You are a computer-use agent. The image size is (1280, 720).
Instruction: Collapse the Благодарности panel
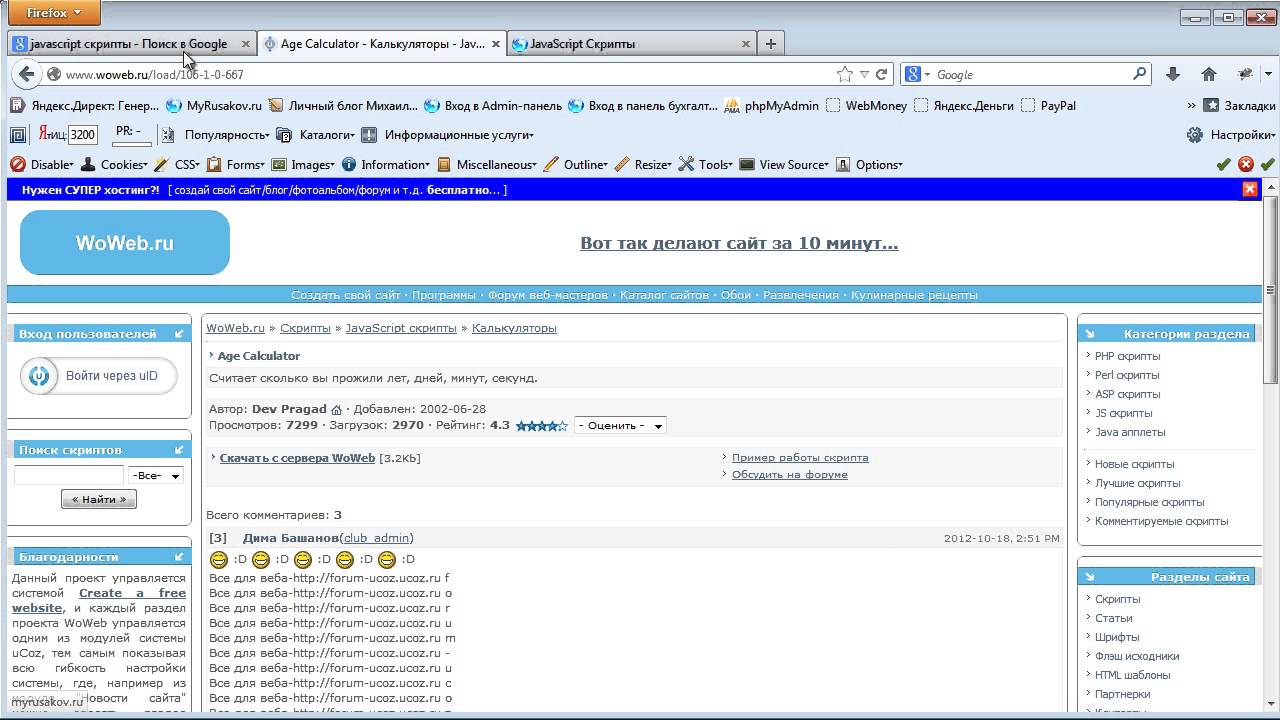(x=179, y=557)
